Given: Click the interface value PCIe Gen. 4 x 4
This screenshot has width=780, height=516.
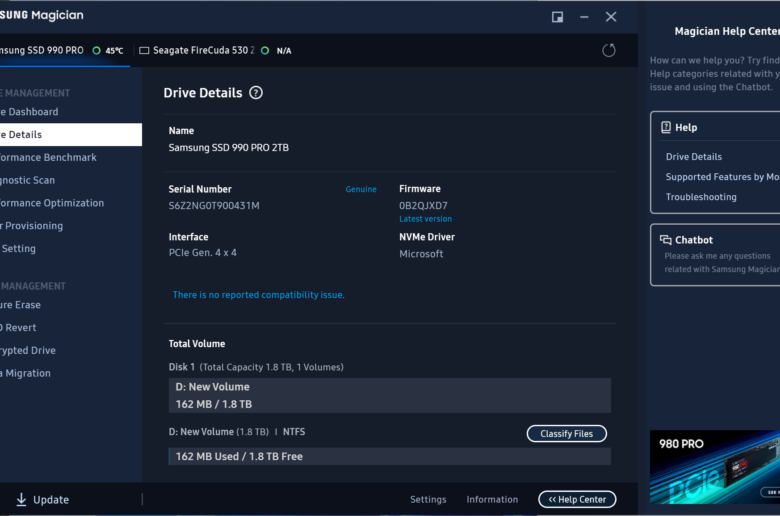Looking at the screenshot, I should point(202,253).
